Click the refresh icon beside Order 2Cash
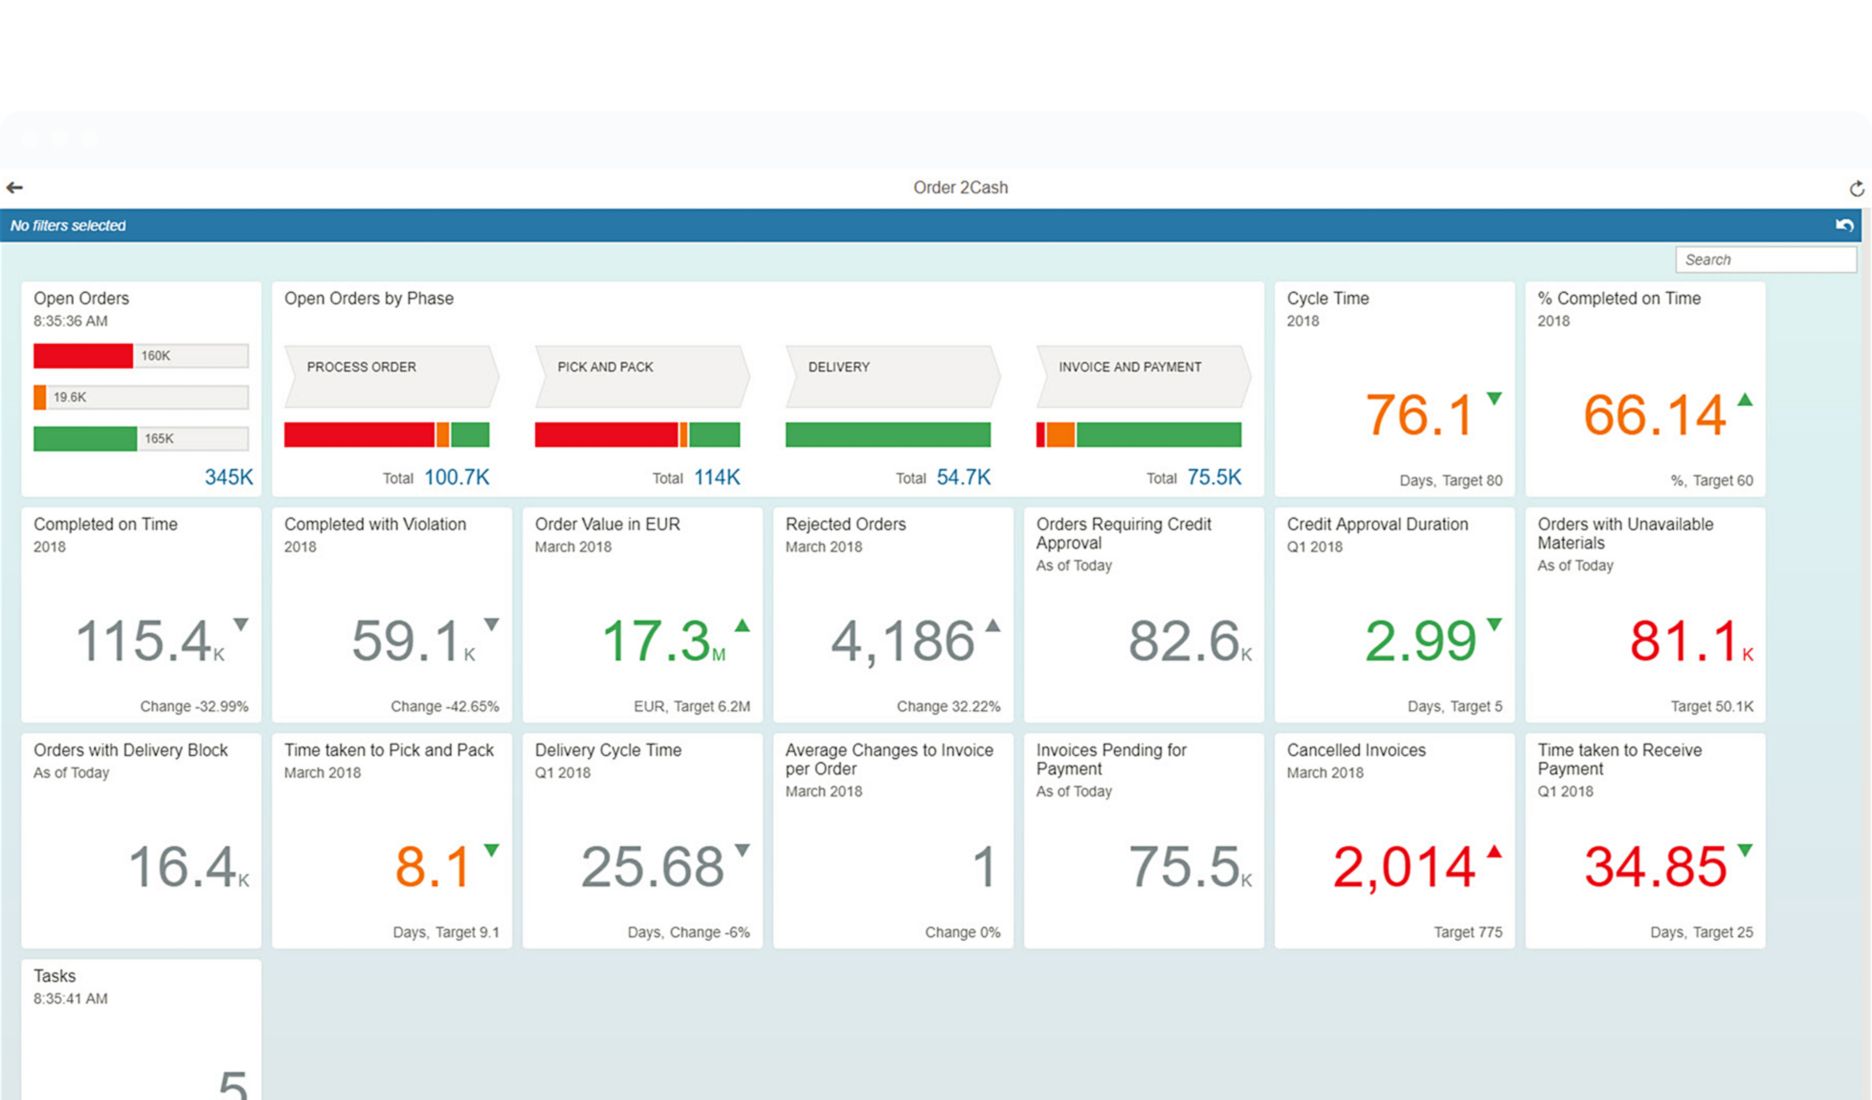 1856,189
